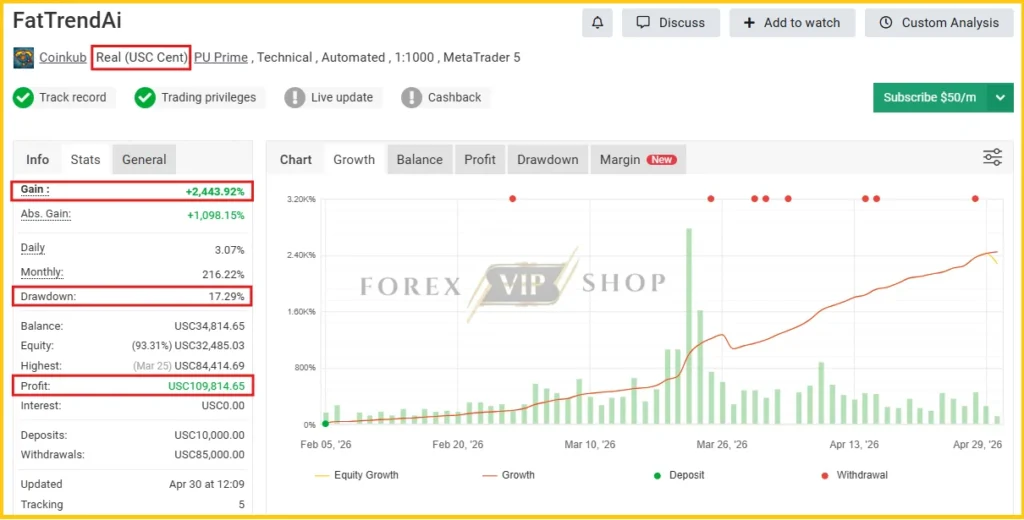Select the Chart tab label
The width and height of the screenshot is (1024, 520).
(x=296, y=159)
